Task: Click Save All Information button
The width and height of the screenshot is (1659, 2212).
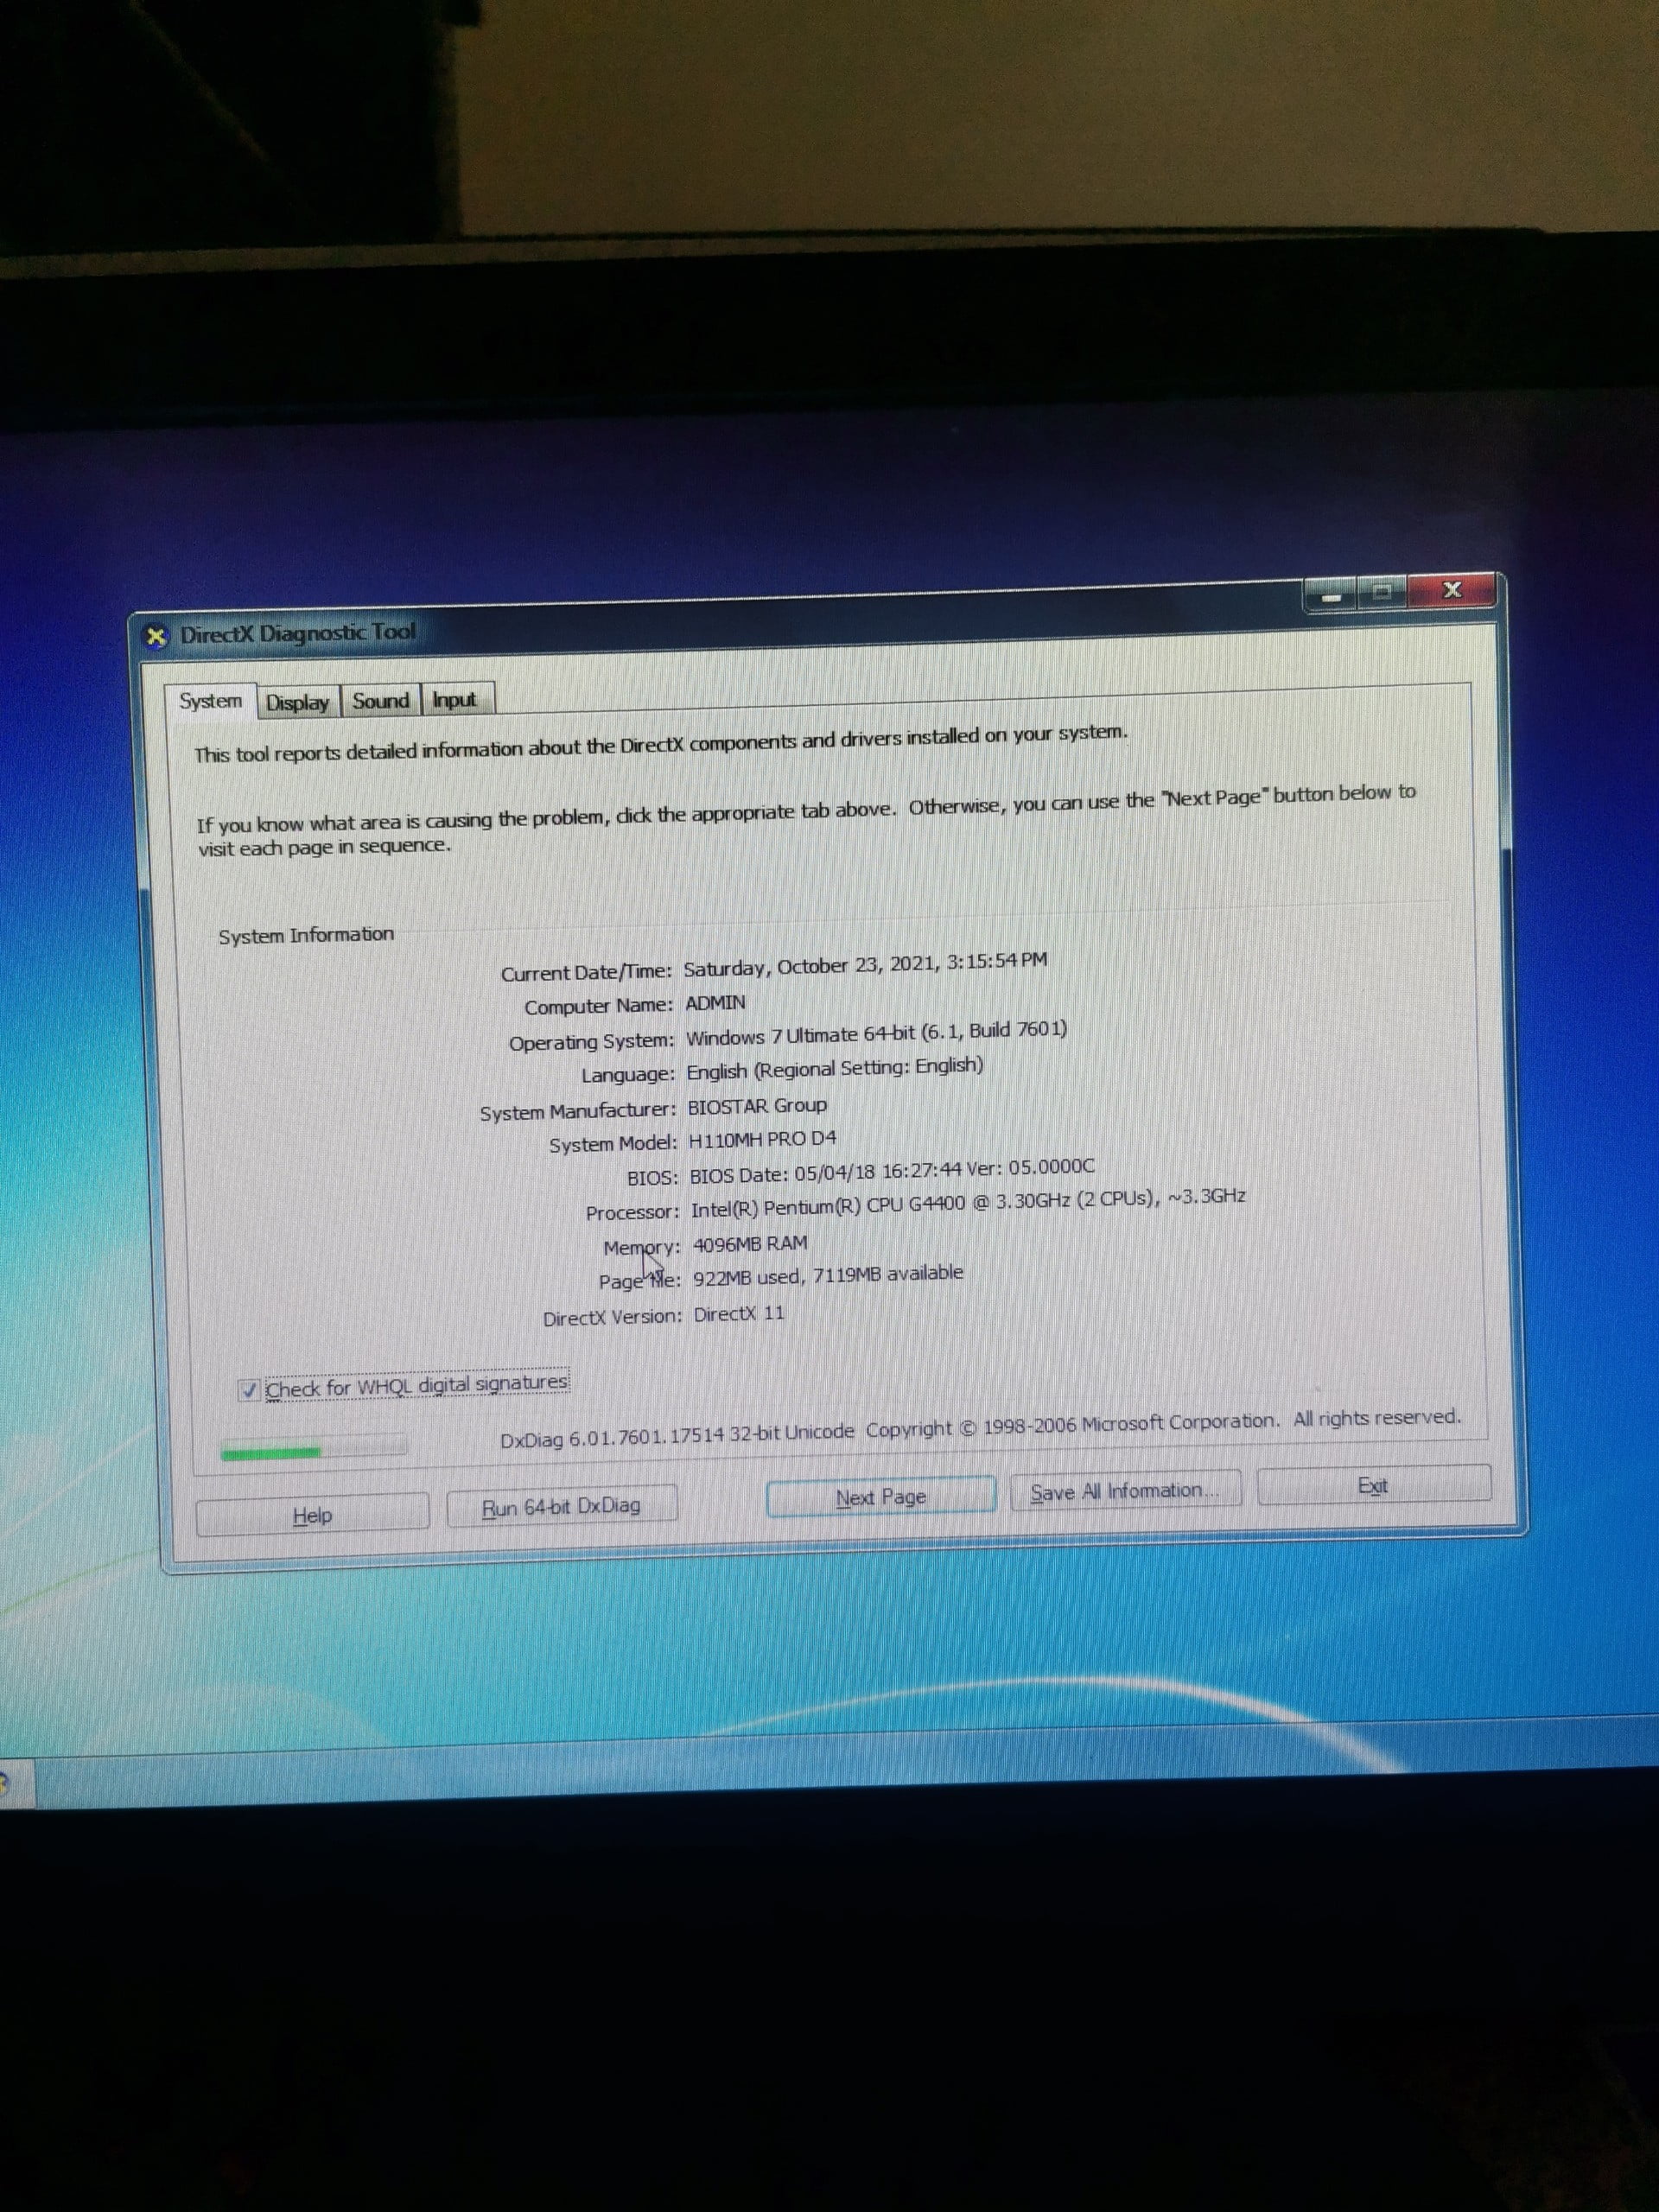Action: tap(1125, 1491)
